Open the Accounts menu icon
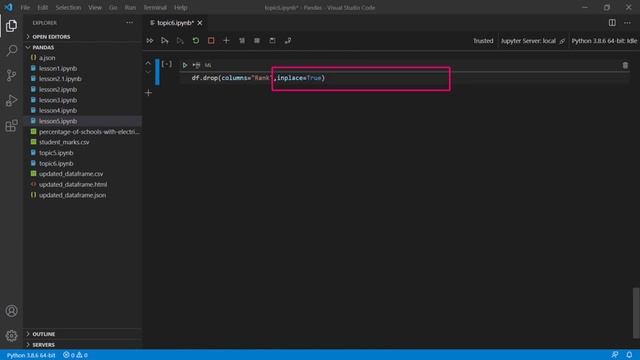 pos(11,311)
